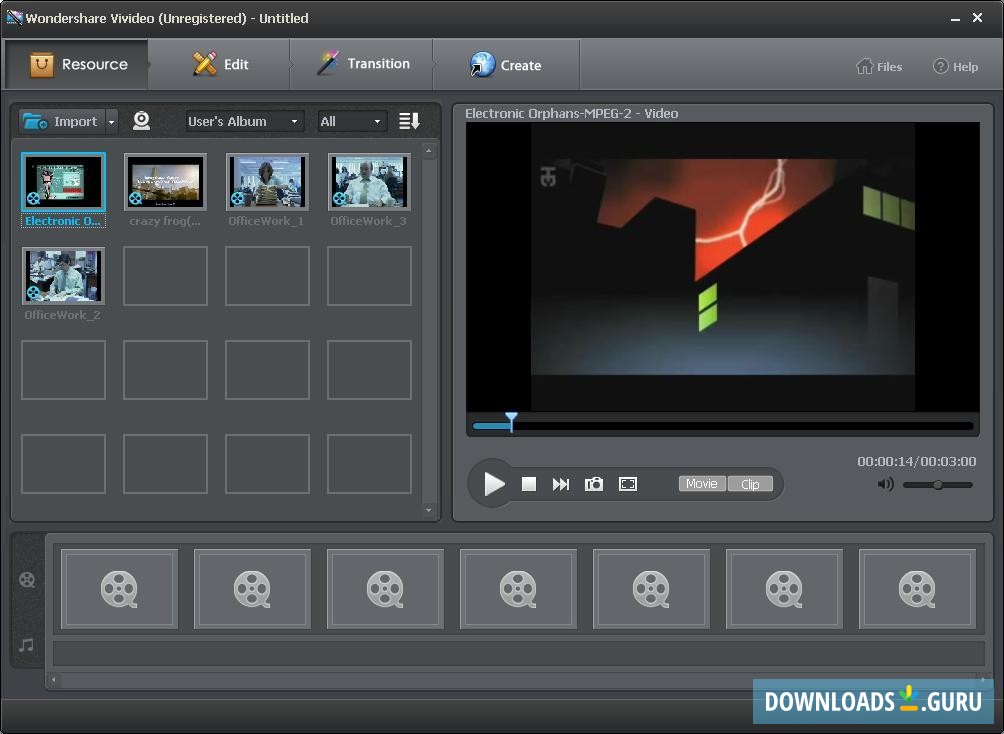The image size is (1004, 734).
Task: Click the sort order icon near filters
Action: [409, 121]
